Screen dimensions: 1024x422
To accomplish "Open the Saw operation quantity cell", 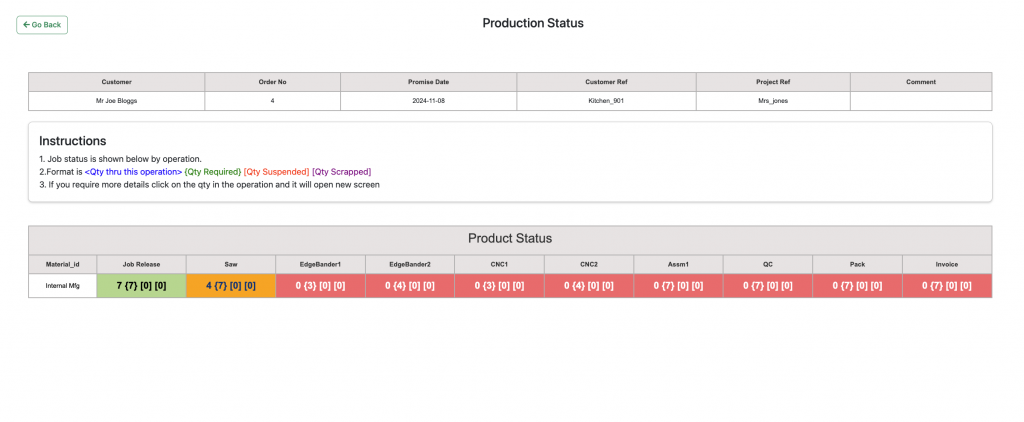I will (x=231, y=285).
